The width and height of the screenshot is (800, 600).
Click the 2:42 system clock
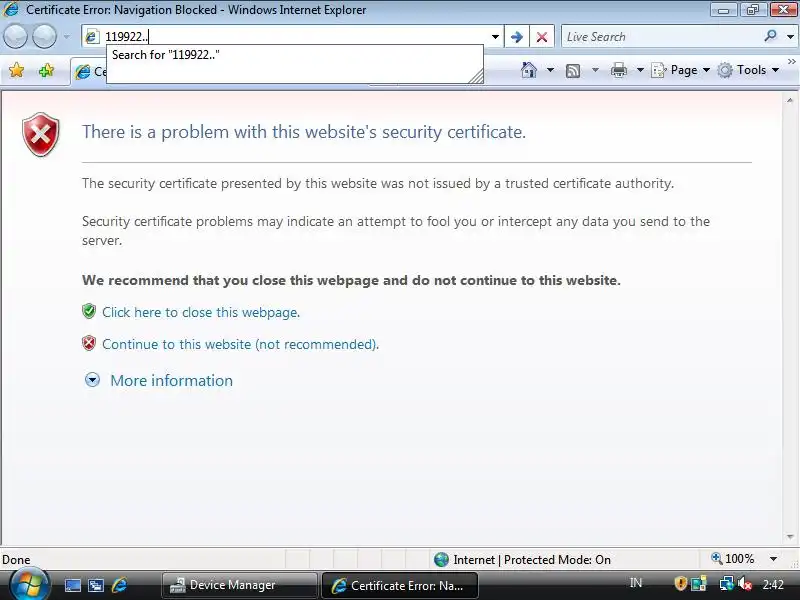point(773,584)
